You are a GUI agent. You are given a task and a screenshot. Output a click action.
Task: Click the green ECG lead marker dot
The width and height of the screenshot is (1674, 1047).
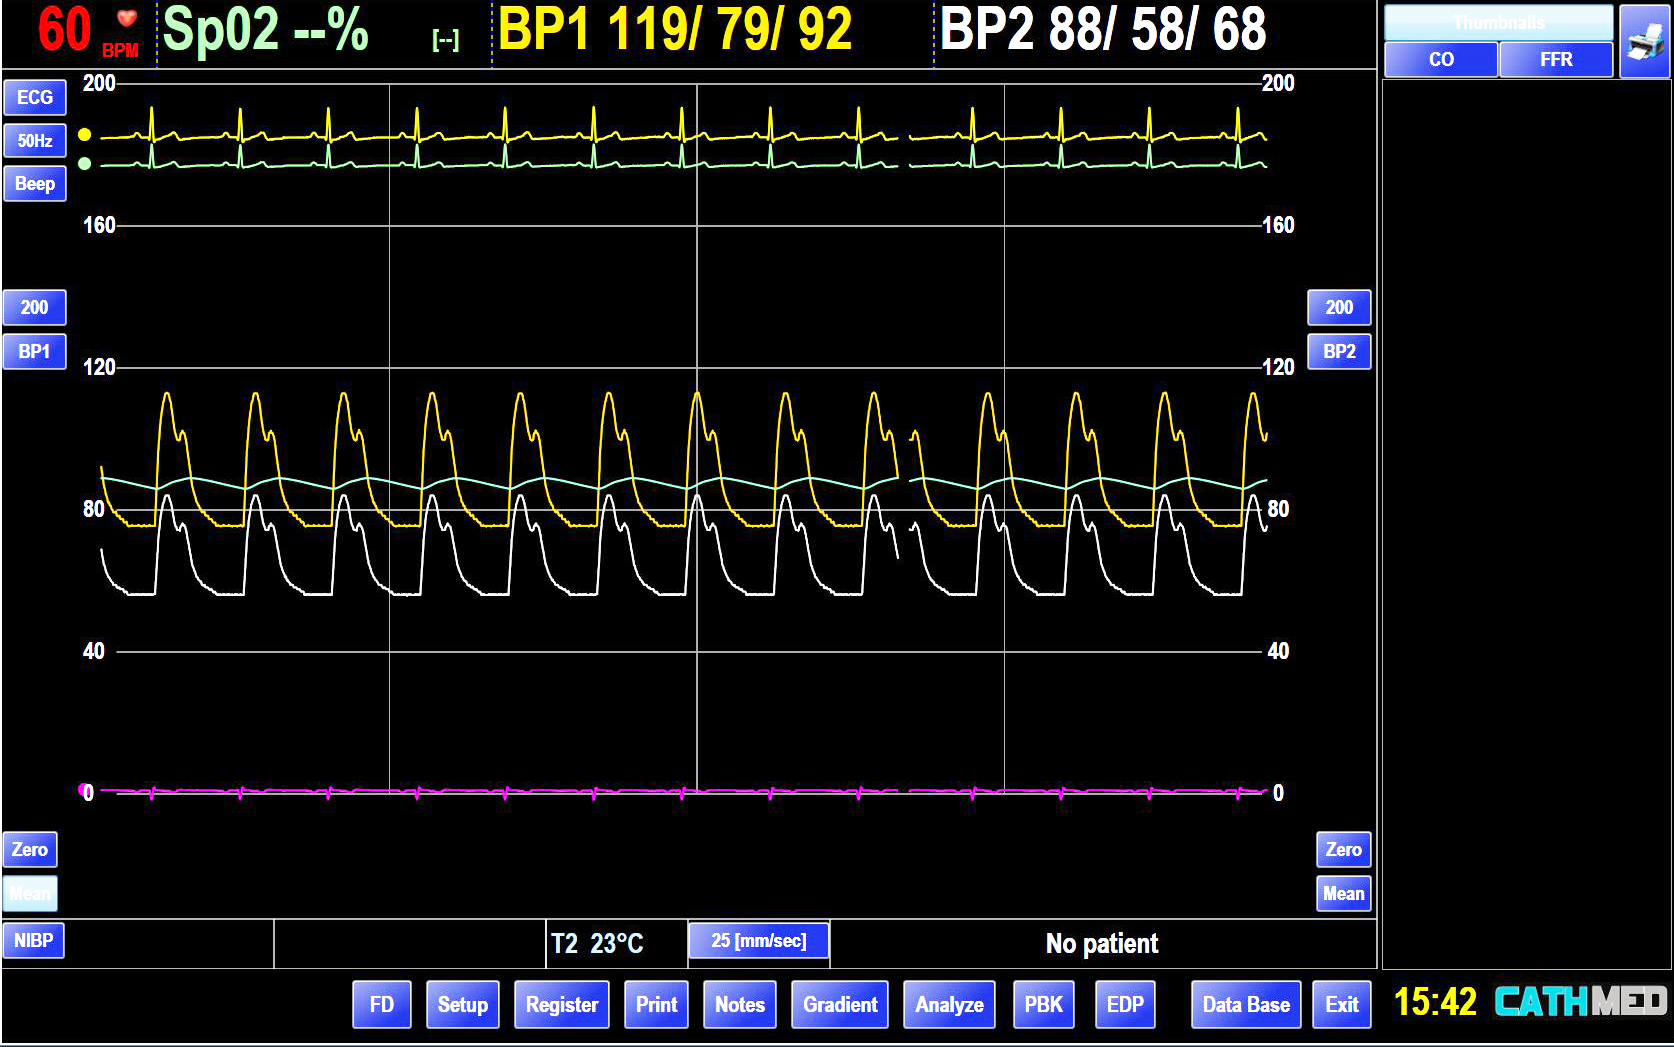85,164
